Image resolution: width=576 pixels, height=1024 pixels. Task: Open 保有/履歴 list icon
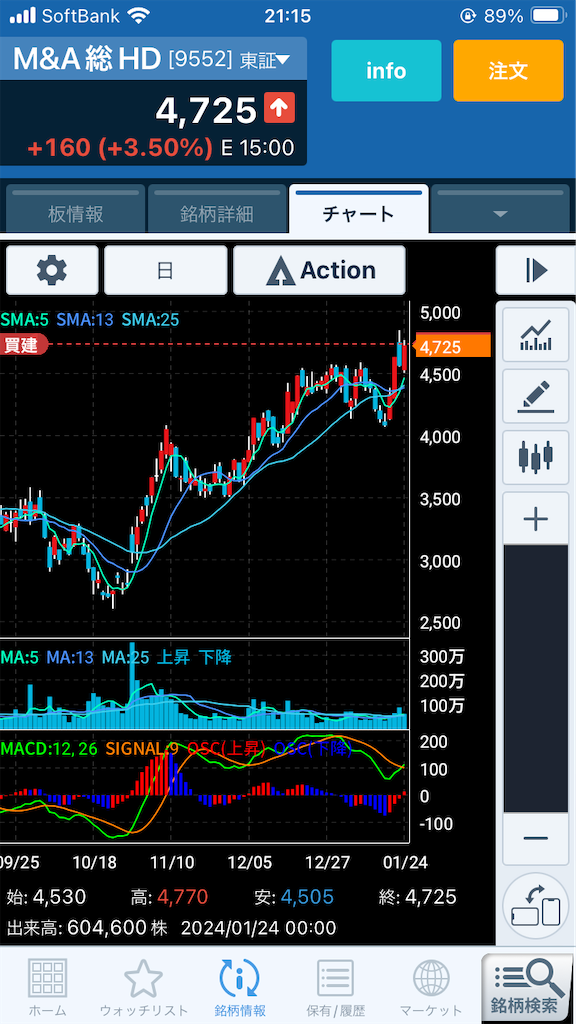pos(335,987)
